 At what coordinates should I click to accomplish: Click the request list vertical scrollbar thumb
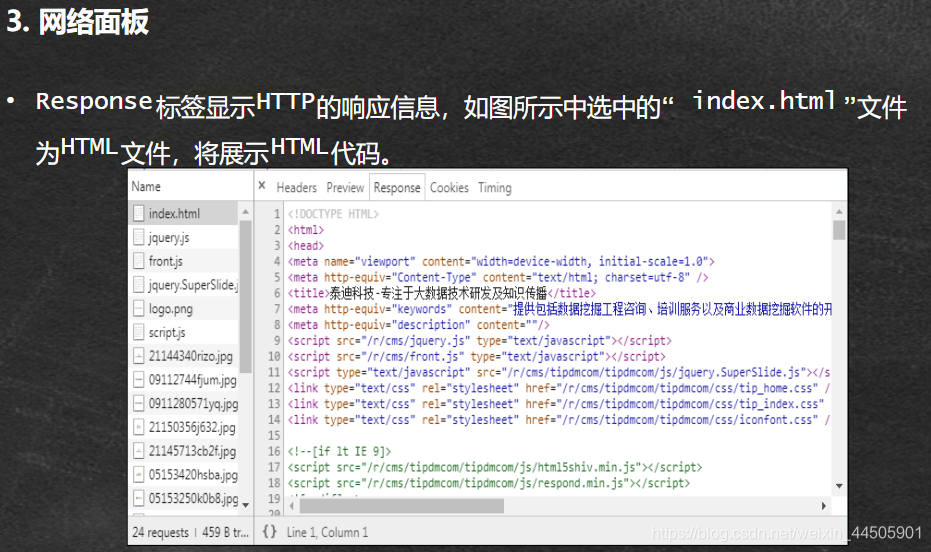click(245, 297)
